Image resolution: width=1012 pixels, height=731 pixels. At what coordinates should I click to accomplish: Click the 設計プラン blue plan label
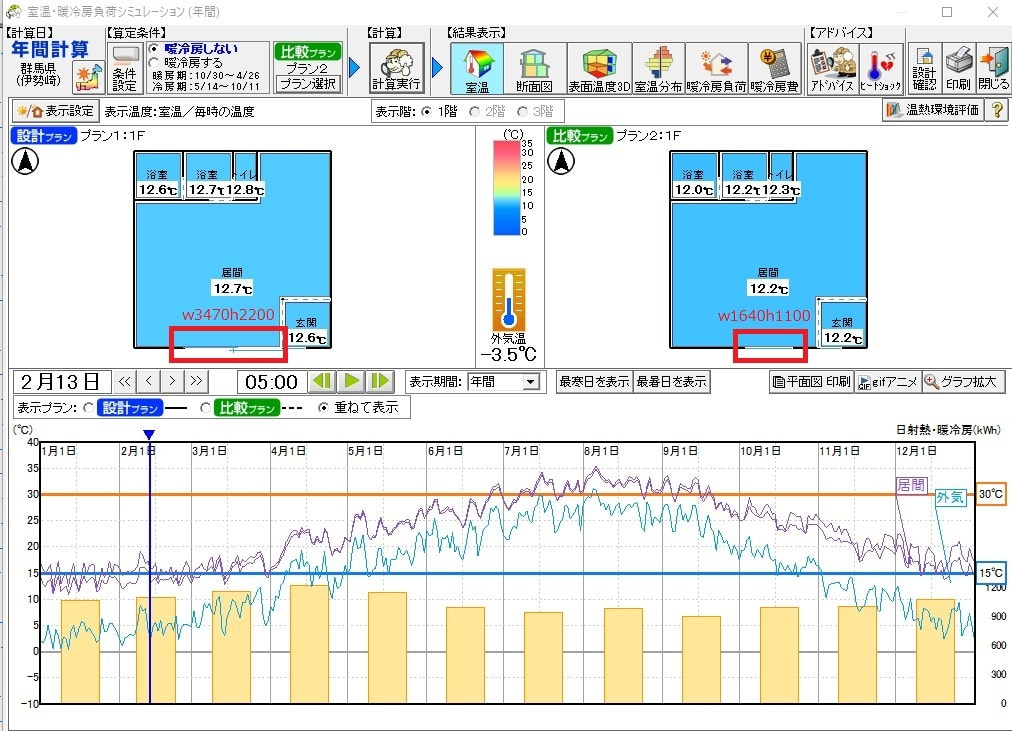(44, 136)
